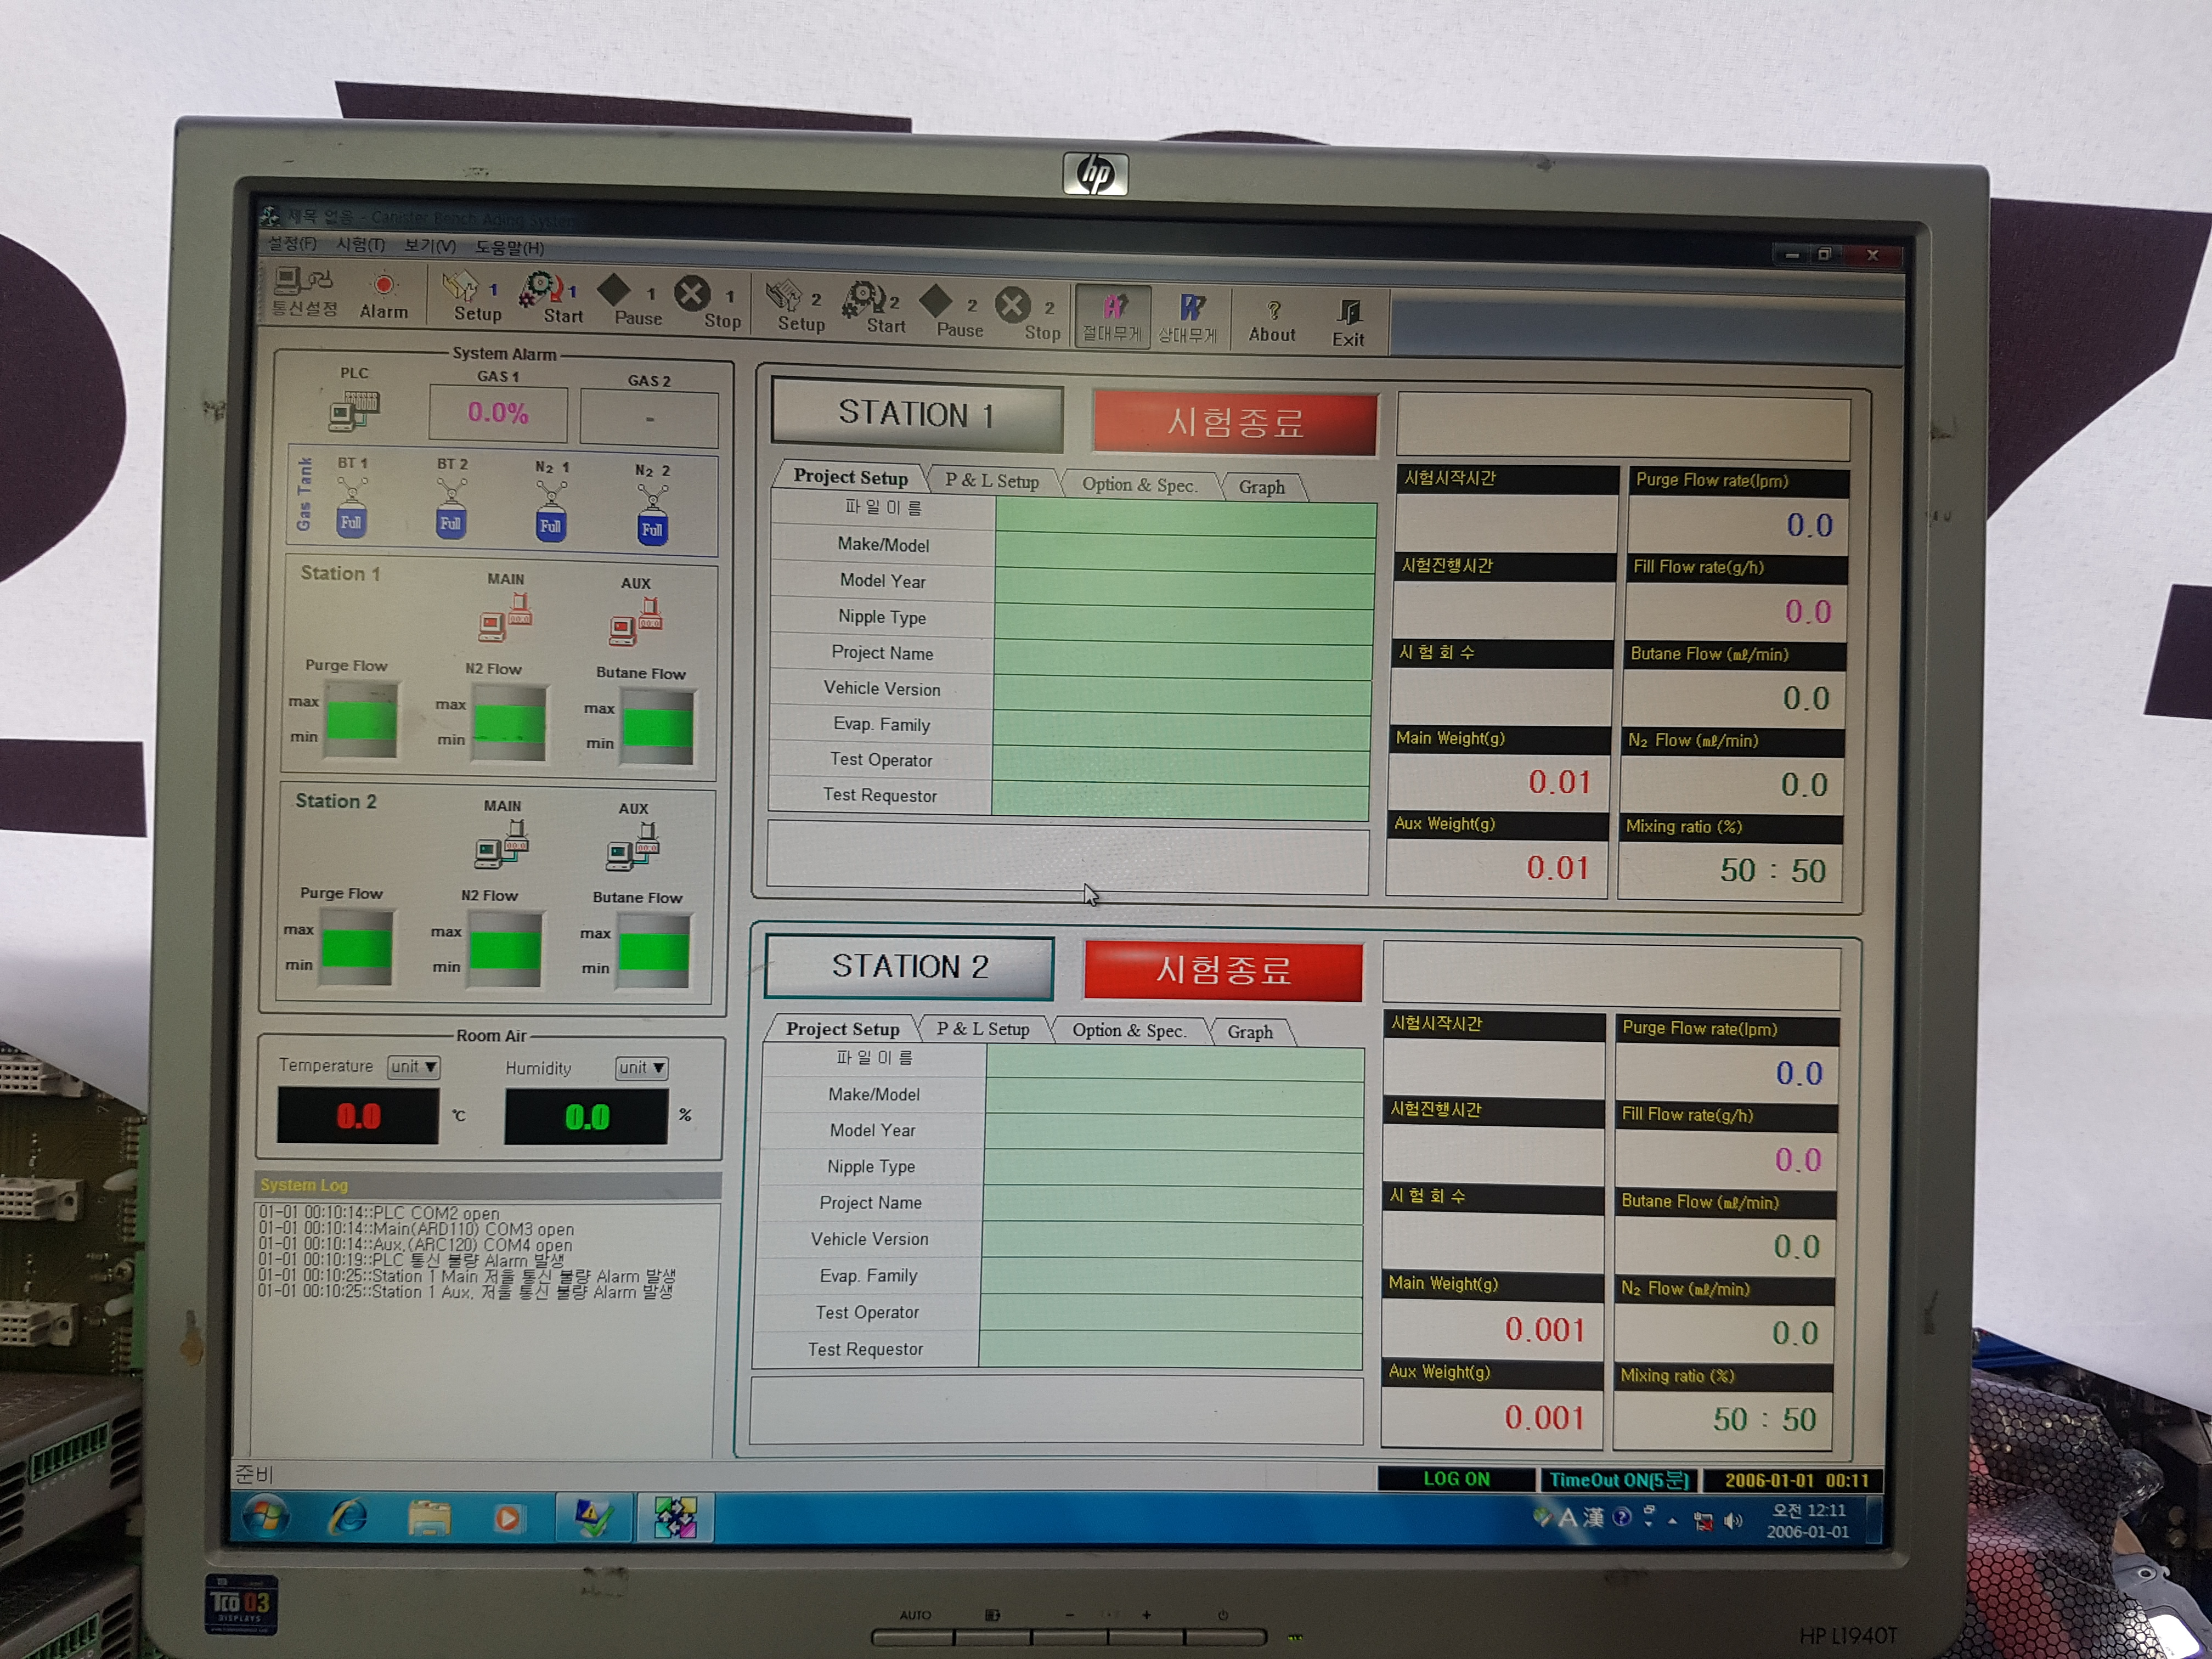Click the Room Air temperature 0.0 display
This screenshot has width=2212, height=1659.
358,1116
